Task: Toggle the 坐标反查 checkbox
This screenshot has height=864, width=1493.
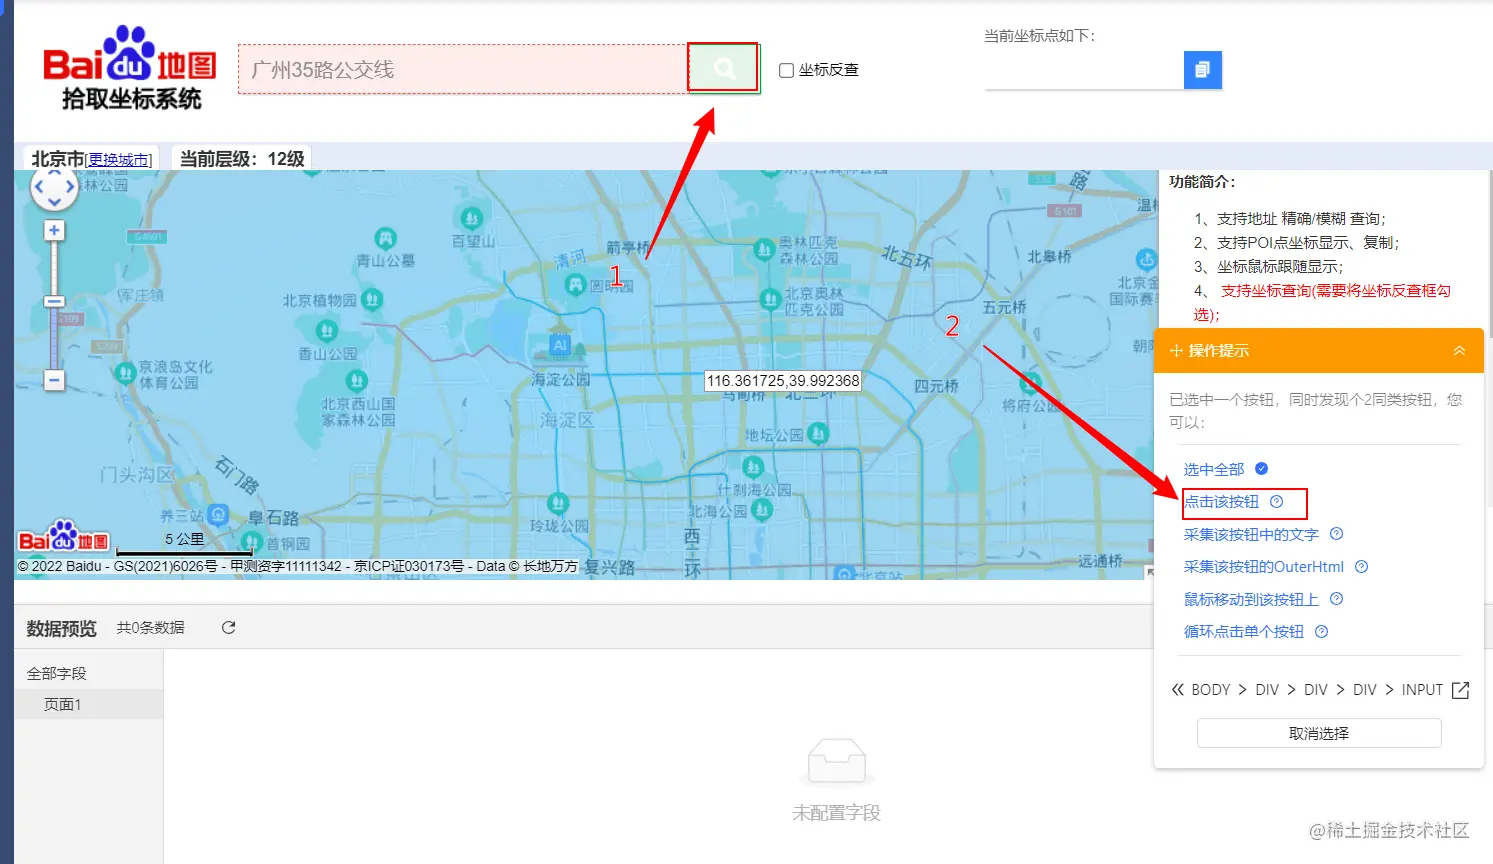Action: point(786,70)
